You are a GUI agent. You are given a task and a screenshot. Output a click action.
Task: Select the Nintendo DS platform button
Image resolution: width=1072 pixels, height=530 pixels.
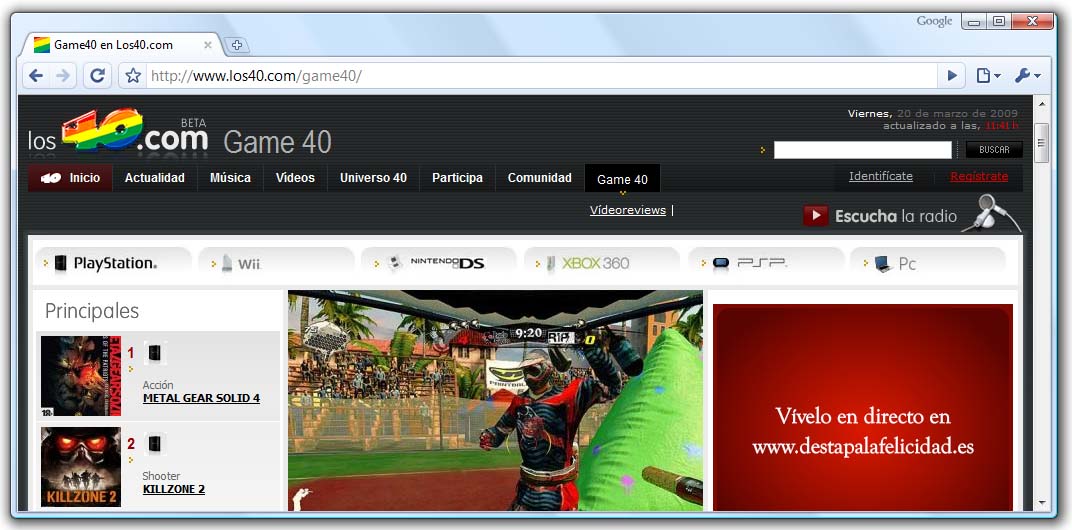pyautogui.click(x=439, y=263)
